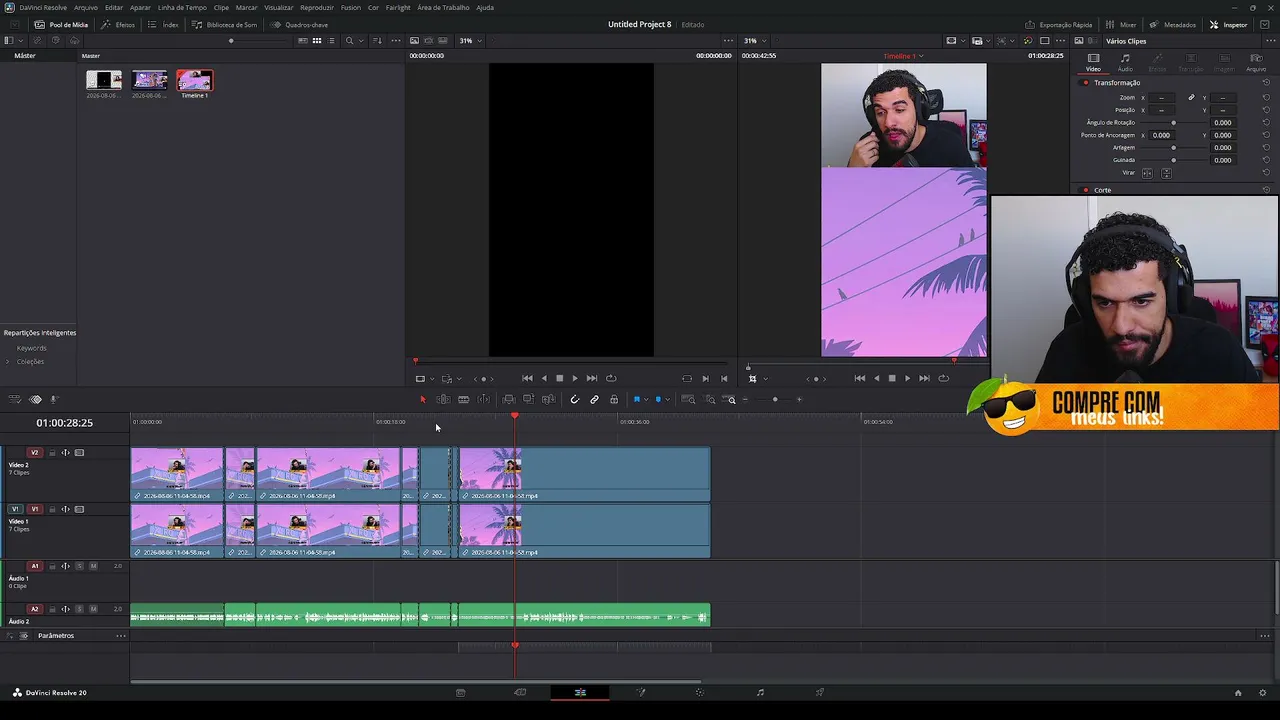Select the arrow Selection Mode tool
This screenshot has width=1280, height=720.
click(422, 400)
